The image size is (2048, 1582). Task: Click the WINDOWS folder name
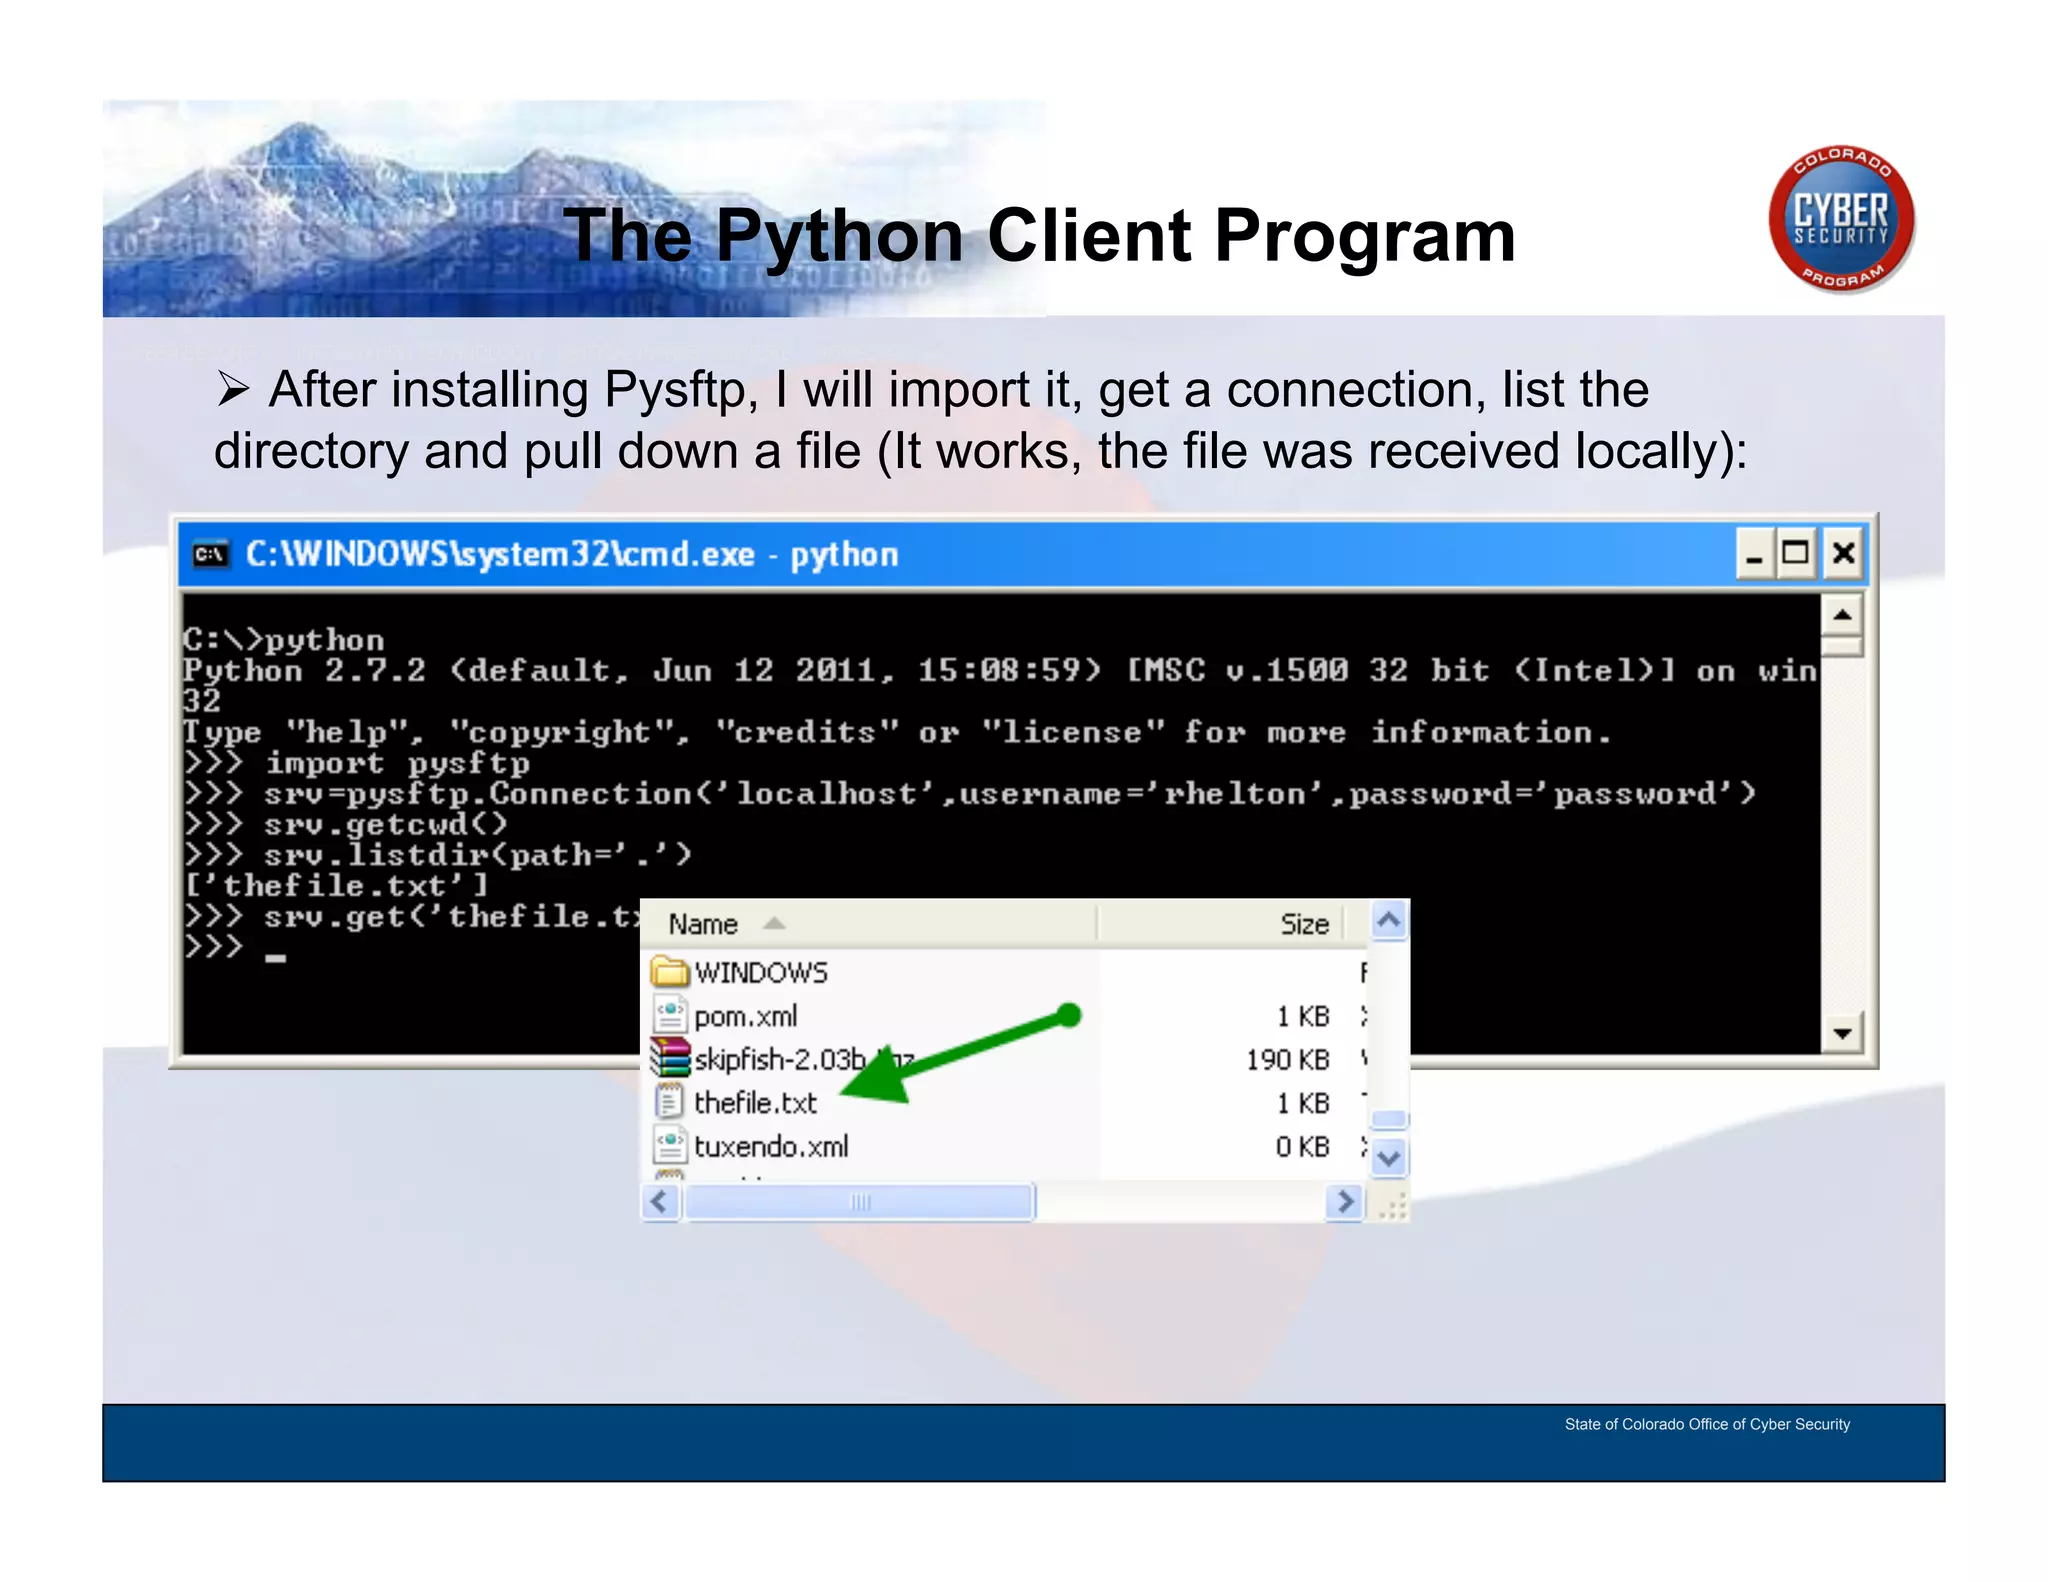761,973
